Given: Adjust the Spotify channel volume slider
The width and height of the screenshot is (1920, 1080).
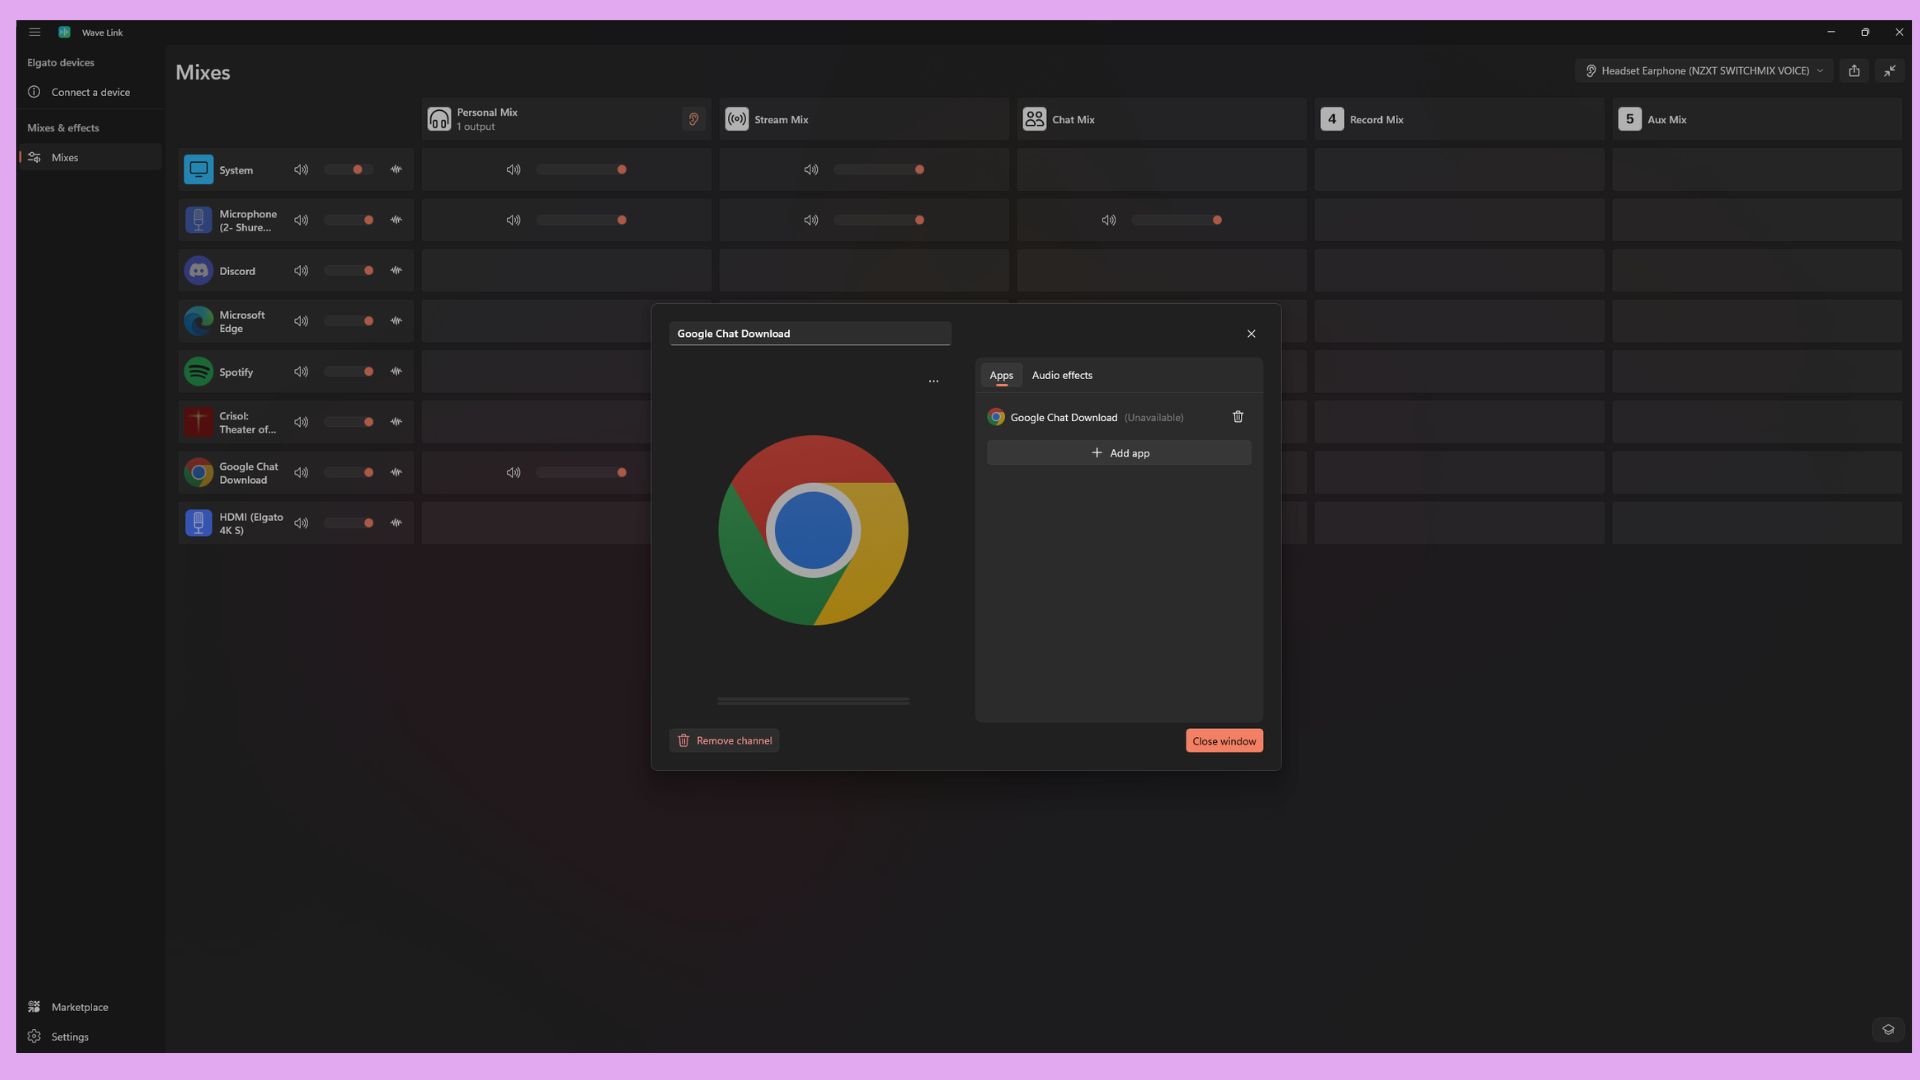Looking at the screenshot, I should [x=349, y=371].
